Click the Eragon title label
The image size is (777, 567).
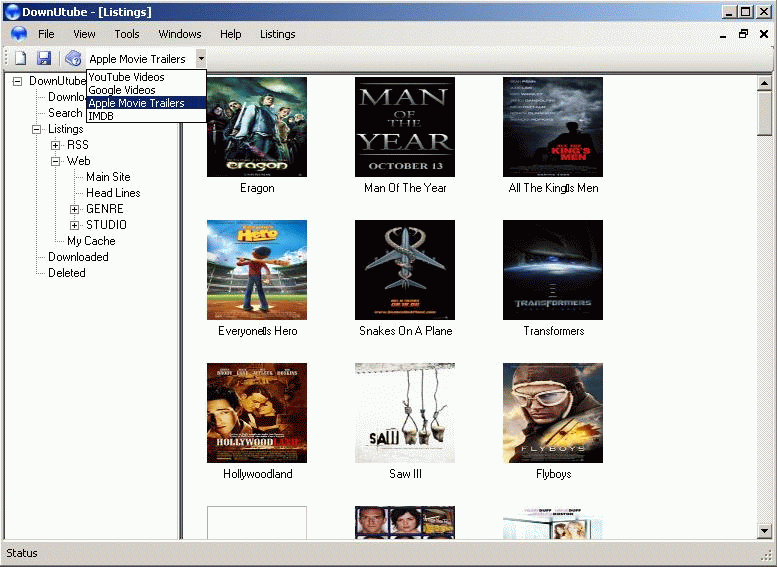(257, 188)
